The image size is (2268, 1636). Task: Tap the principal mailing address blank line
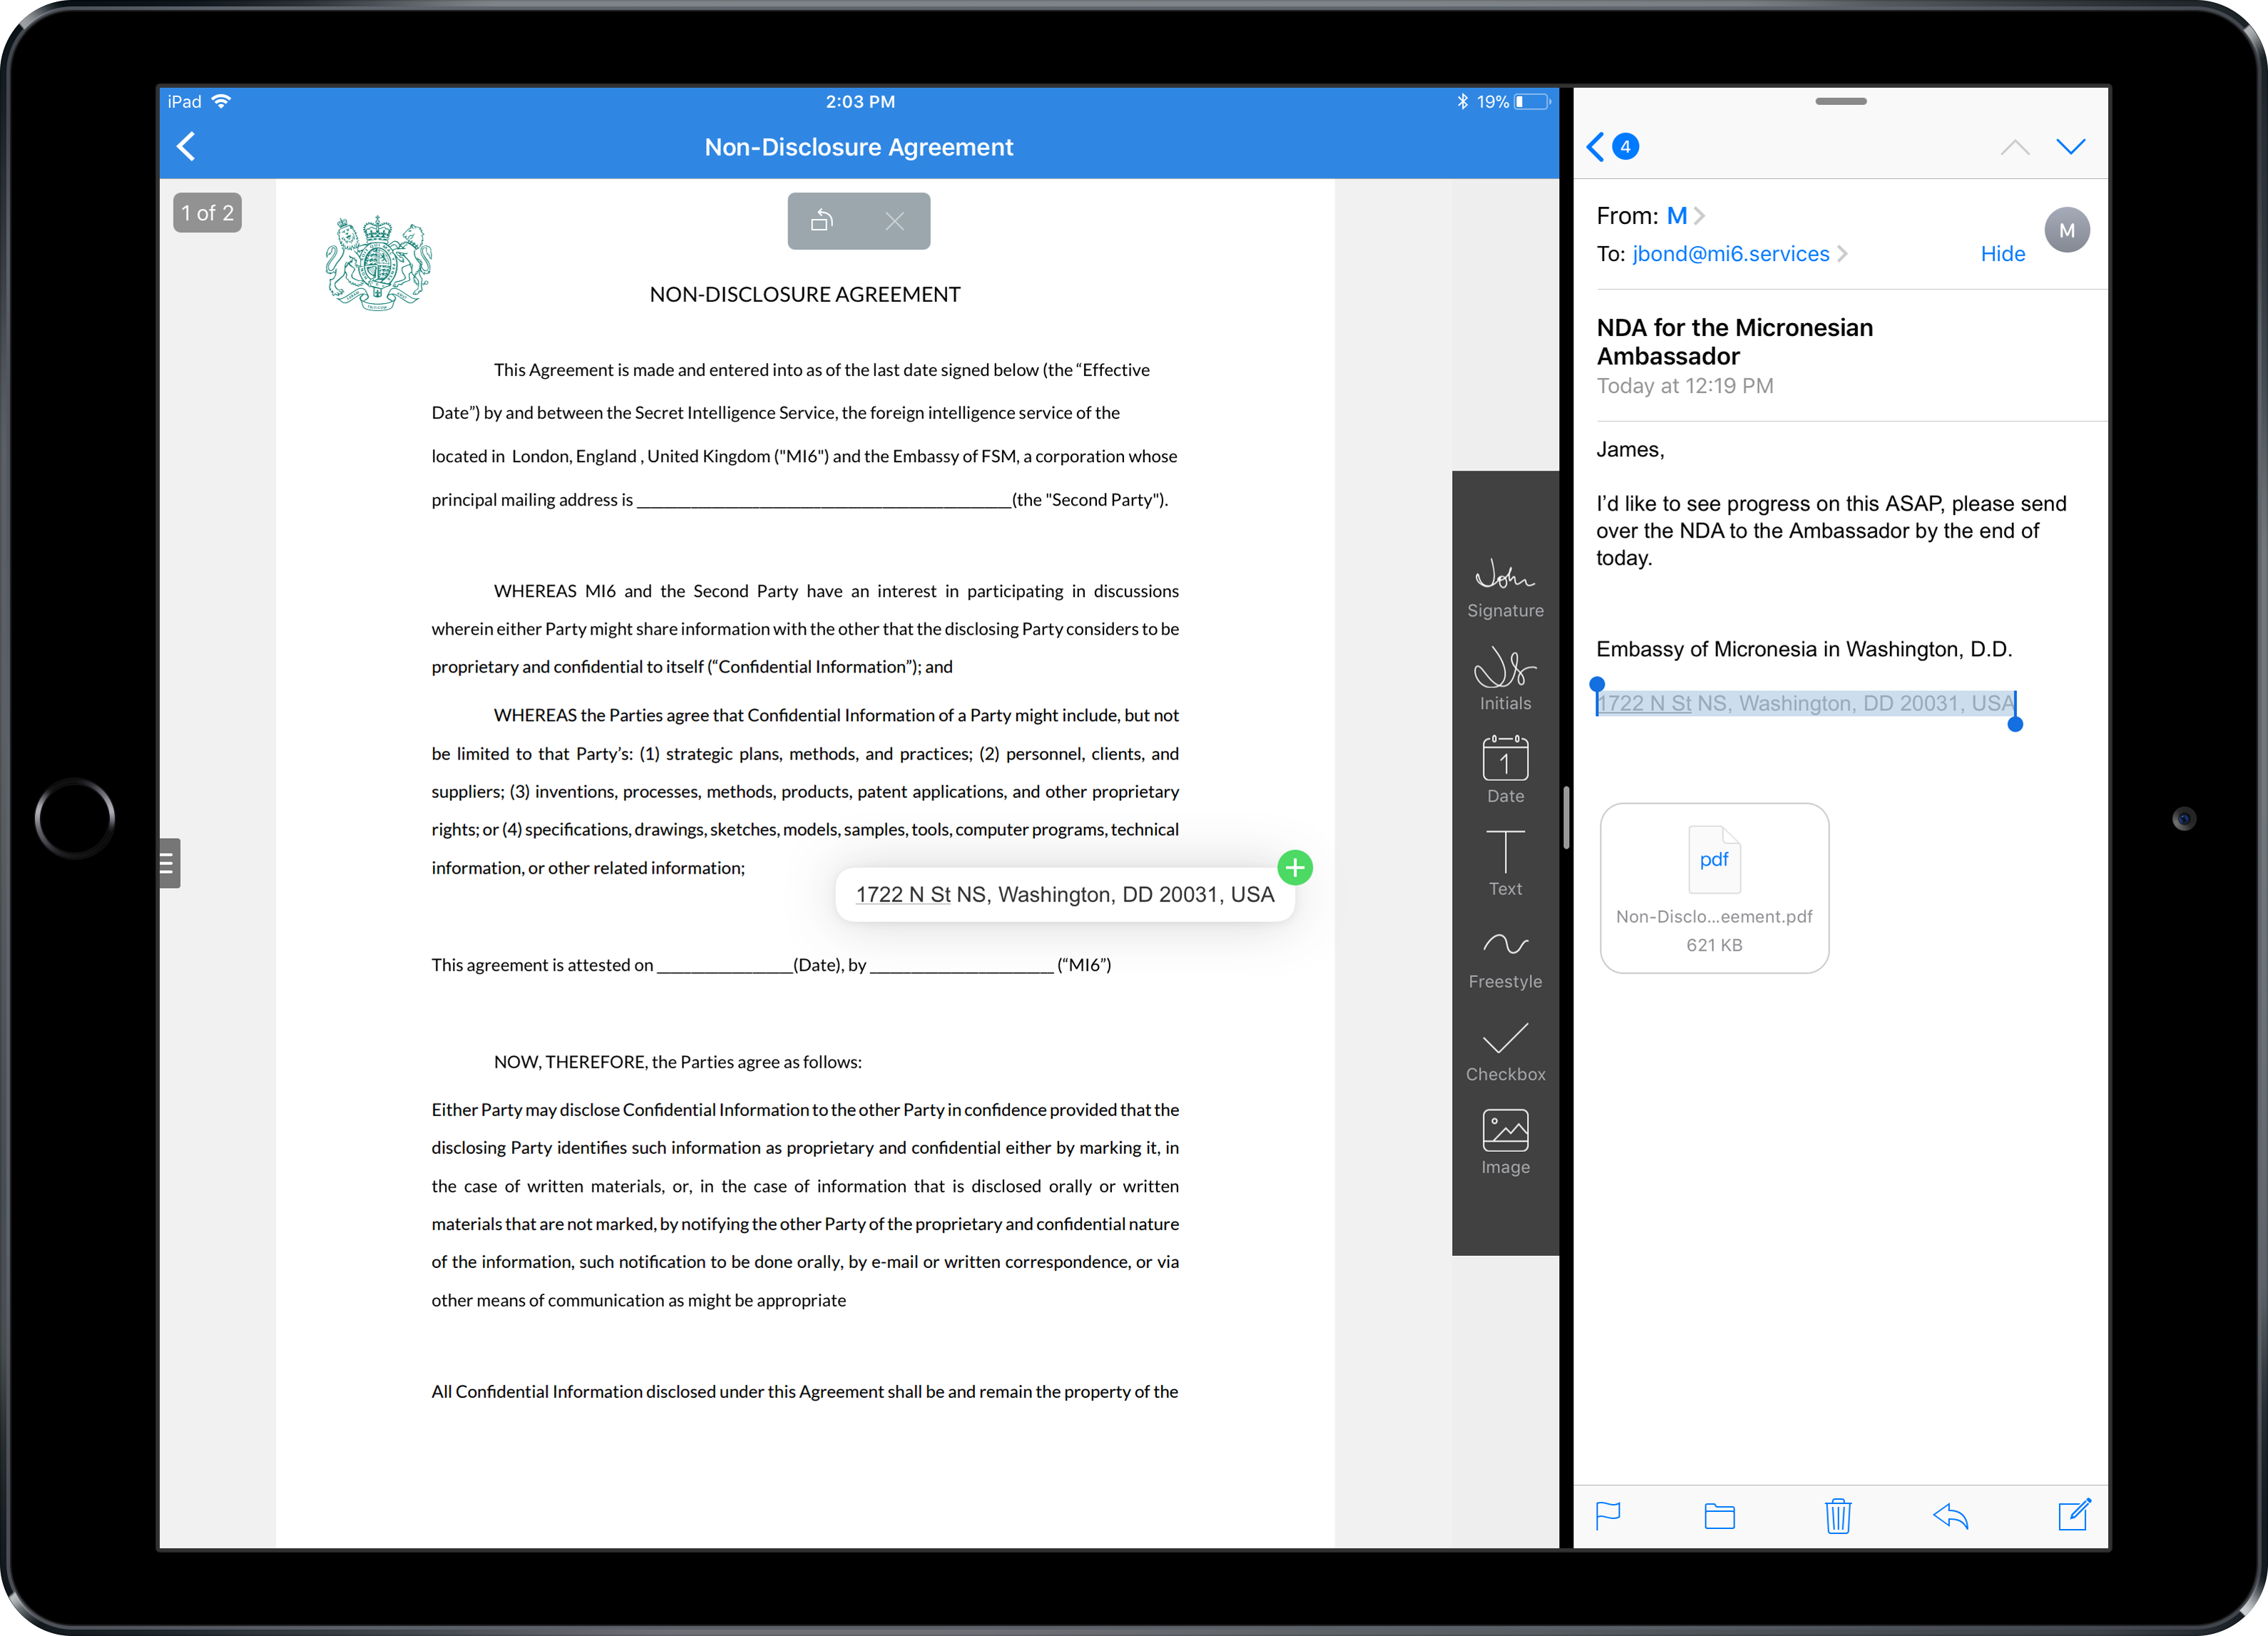tap(823, 500)
